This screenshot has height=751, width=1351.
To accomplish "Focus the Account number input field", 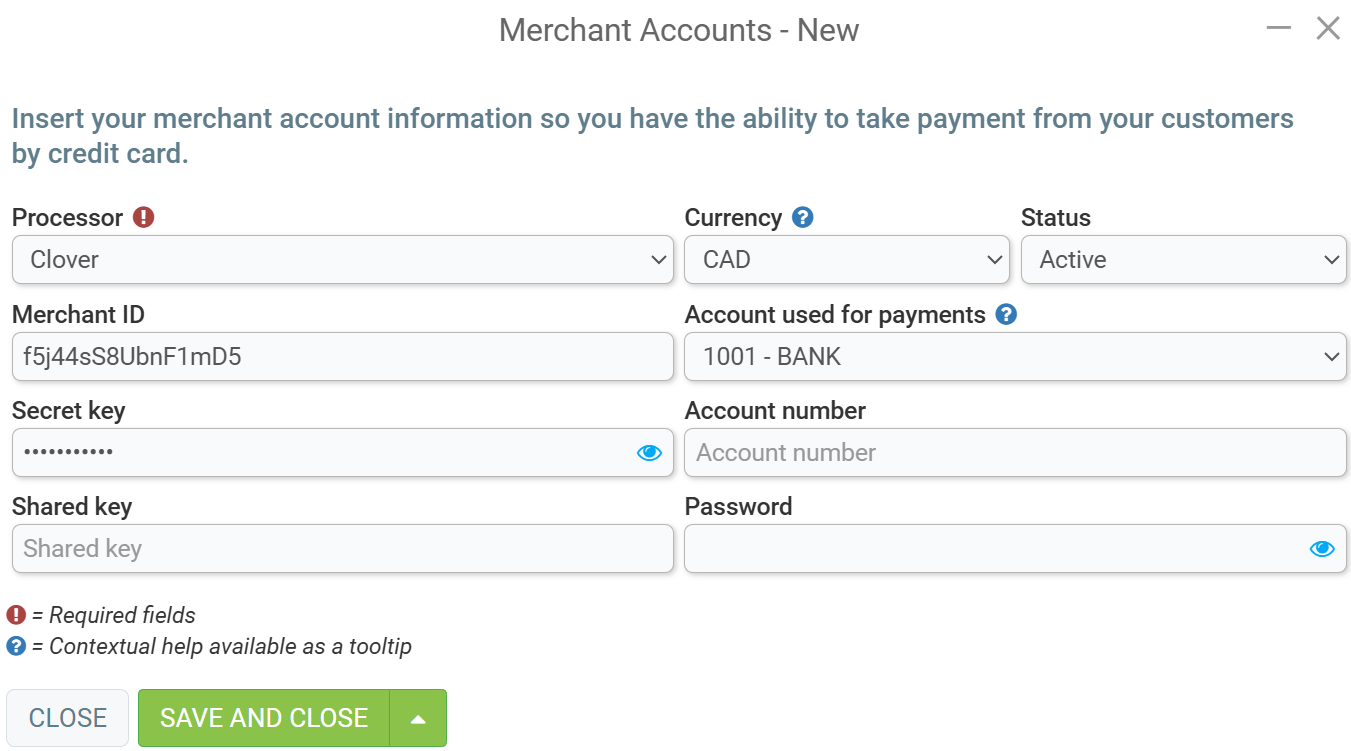I will [x=1016, y=453].
